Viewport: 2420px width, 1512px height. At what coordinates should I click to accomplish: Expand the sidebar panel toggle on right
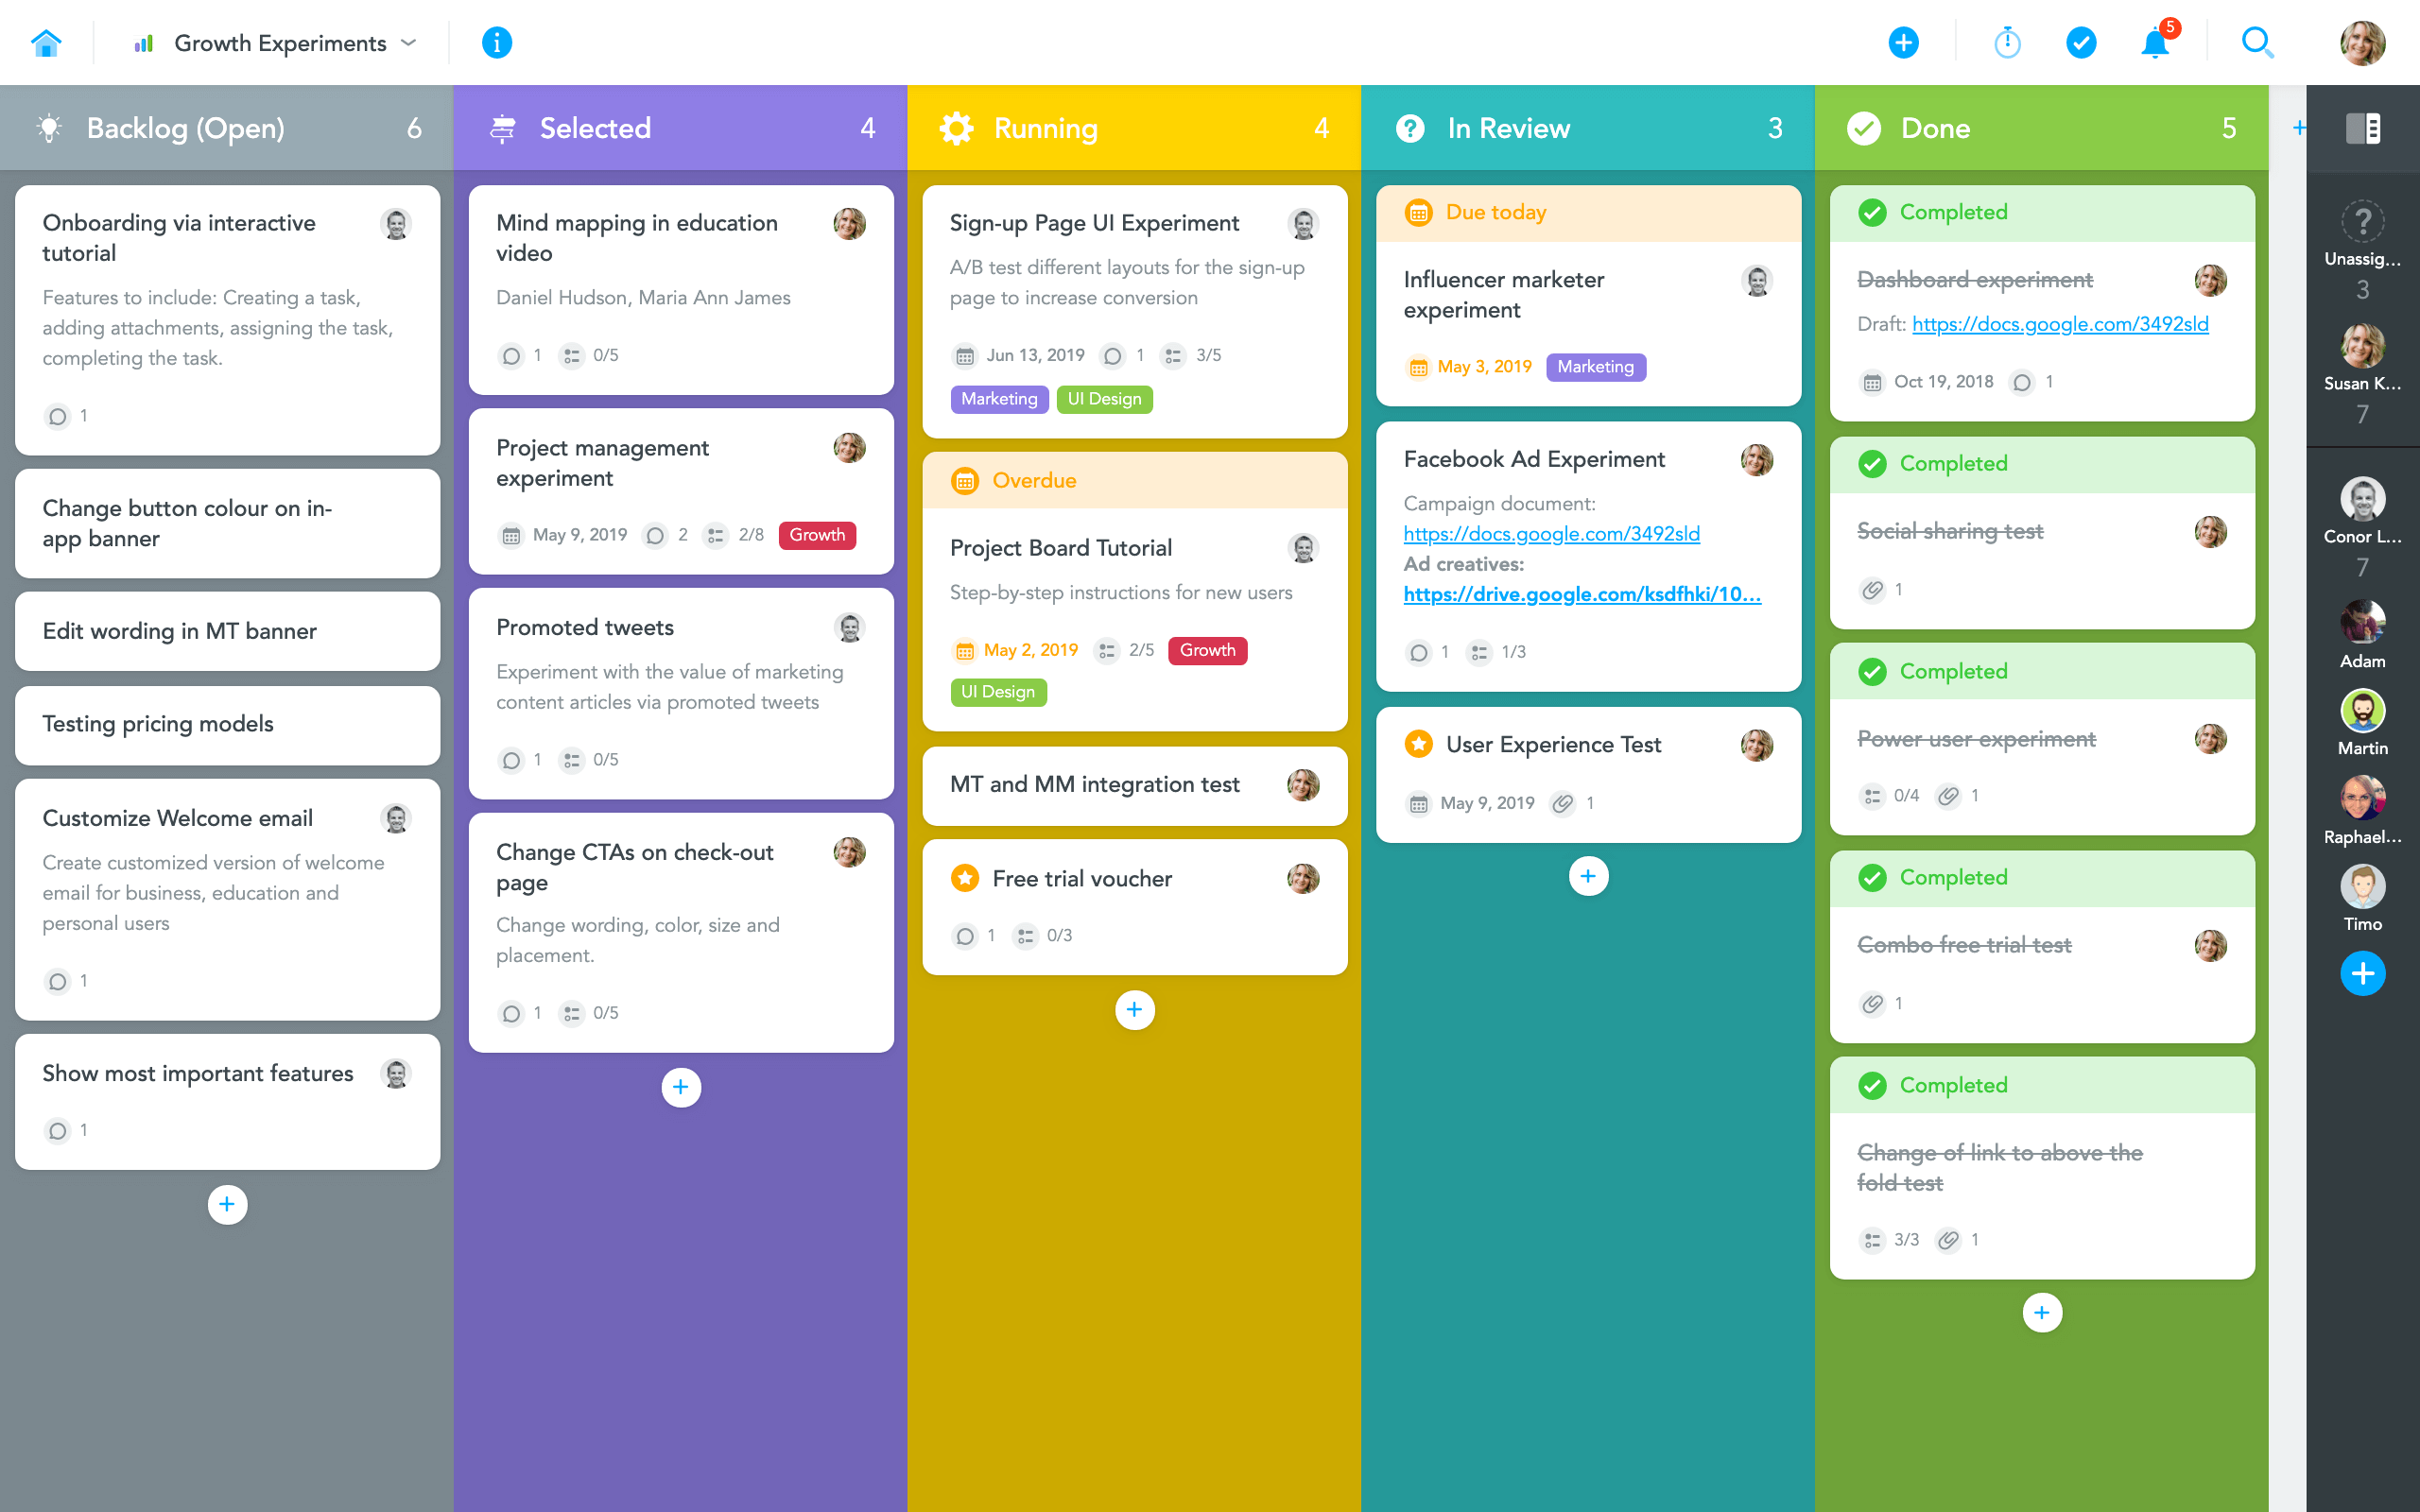[2362, 129]
